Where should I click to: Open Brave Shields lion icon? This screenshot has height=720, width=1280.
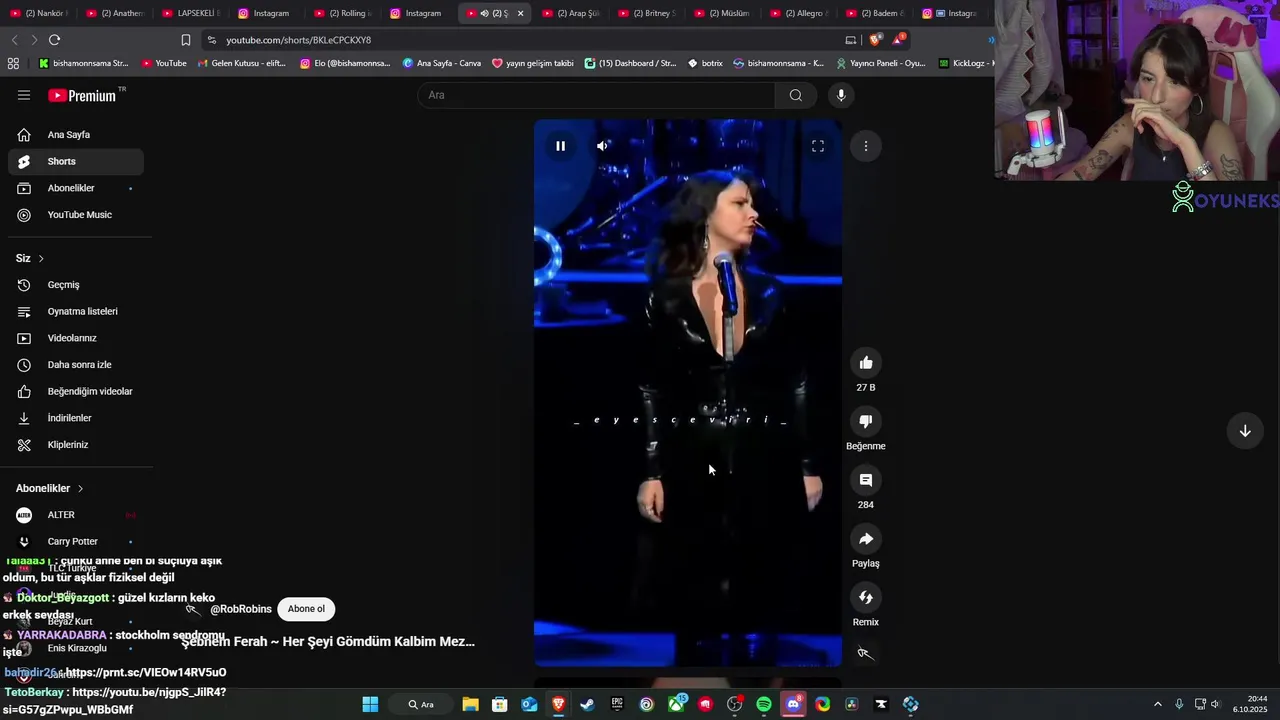click(x=876, y=40)
